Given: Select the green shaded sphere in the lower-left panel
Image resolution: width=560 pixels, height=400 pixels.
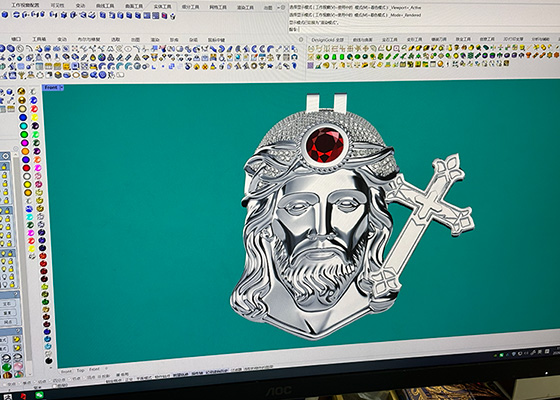Looking at the screenshot, I should click(6, 367).
